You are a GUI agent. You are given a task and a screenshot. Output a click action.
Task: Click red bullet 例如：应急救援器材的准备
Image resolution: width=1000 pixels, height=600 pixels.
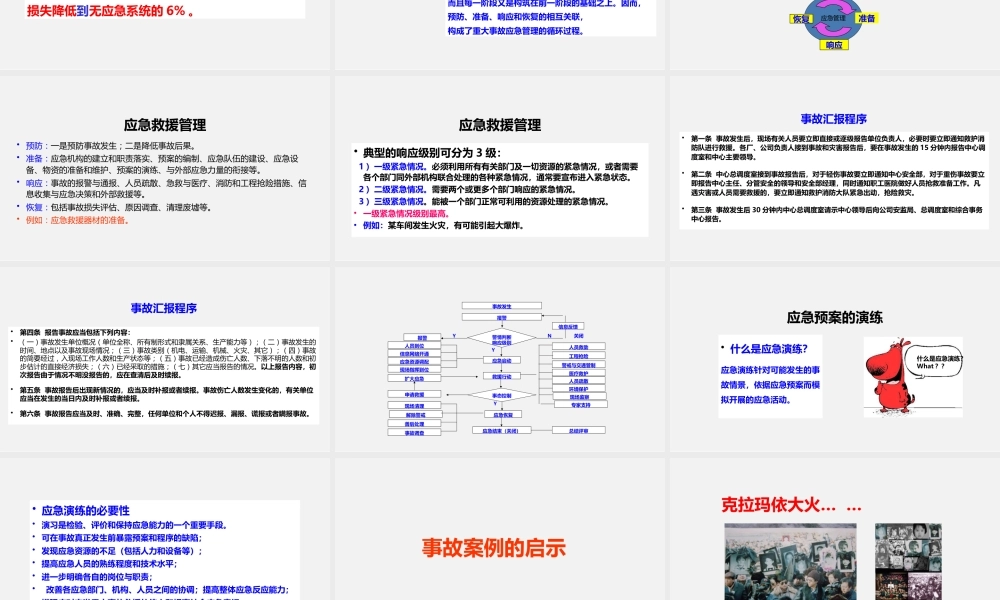(78, 220)
